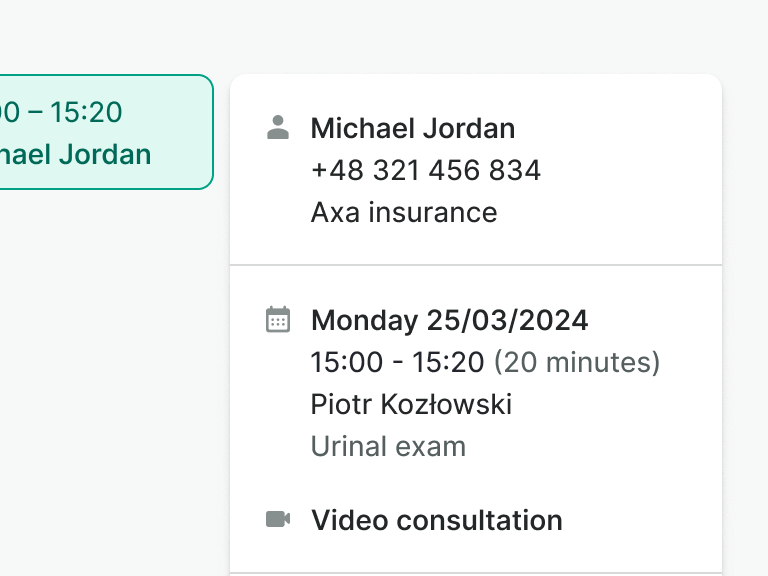Click blank card space right of Axa insurance
This screenshot has width=768, height=576.
[610, 212]
